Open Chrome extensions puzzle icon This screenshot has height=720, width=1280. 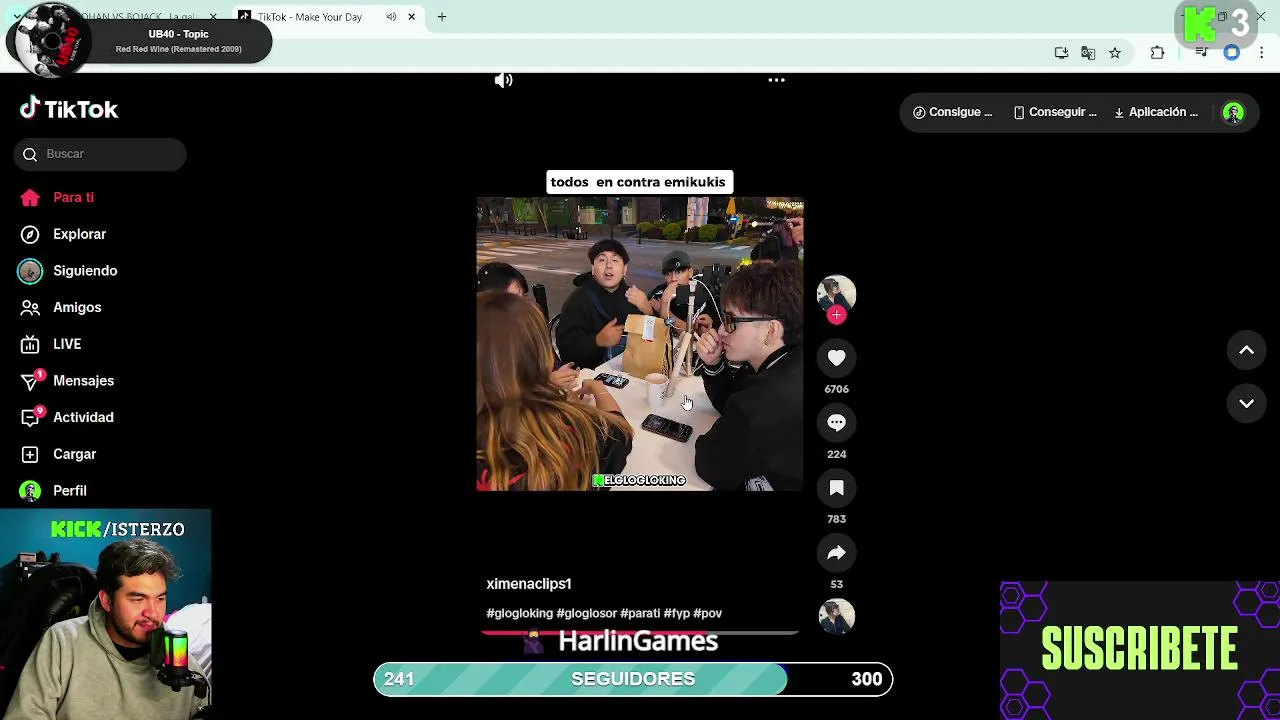(1158, 53)
